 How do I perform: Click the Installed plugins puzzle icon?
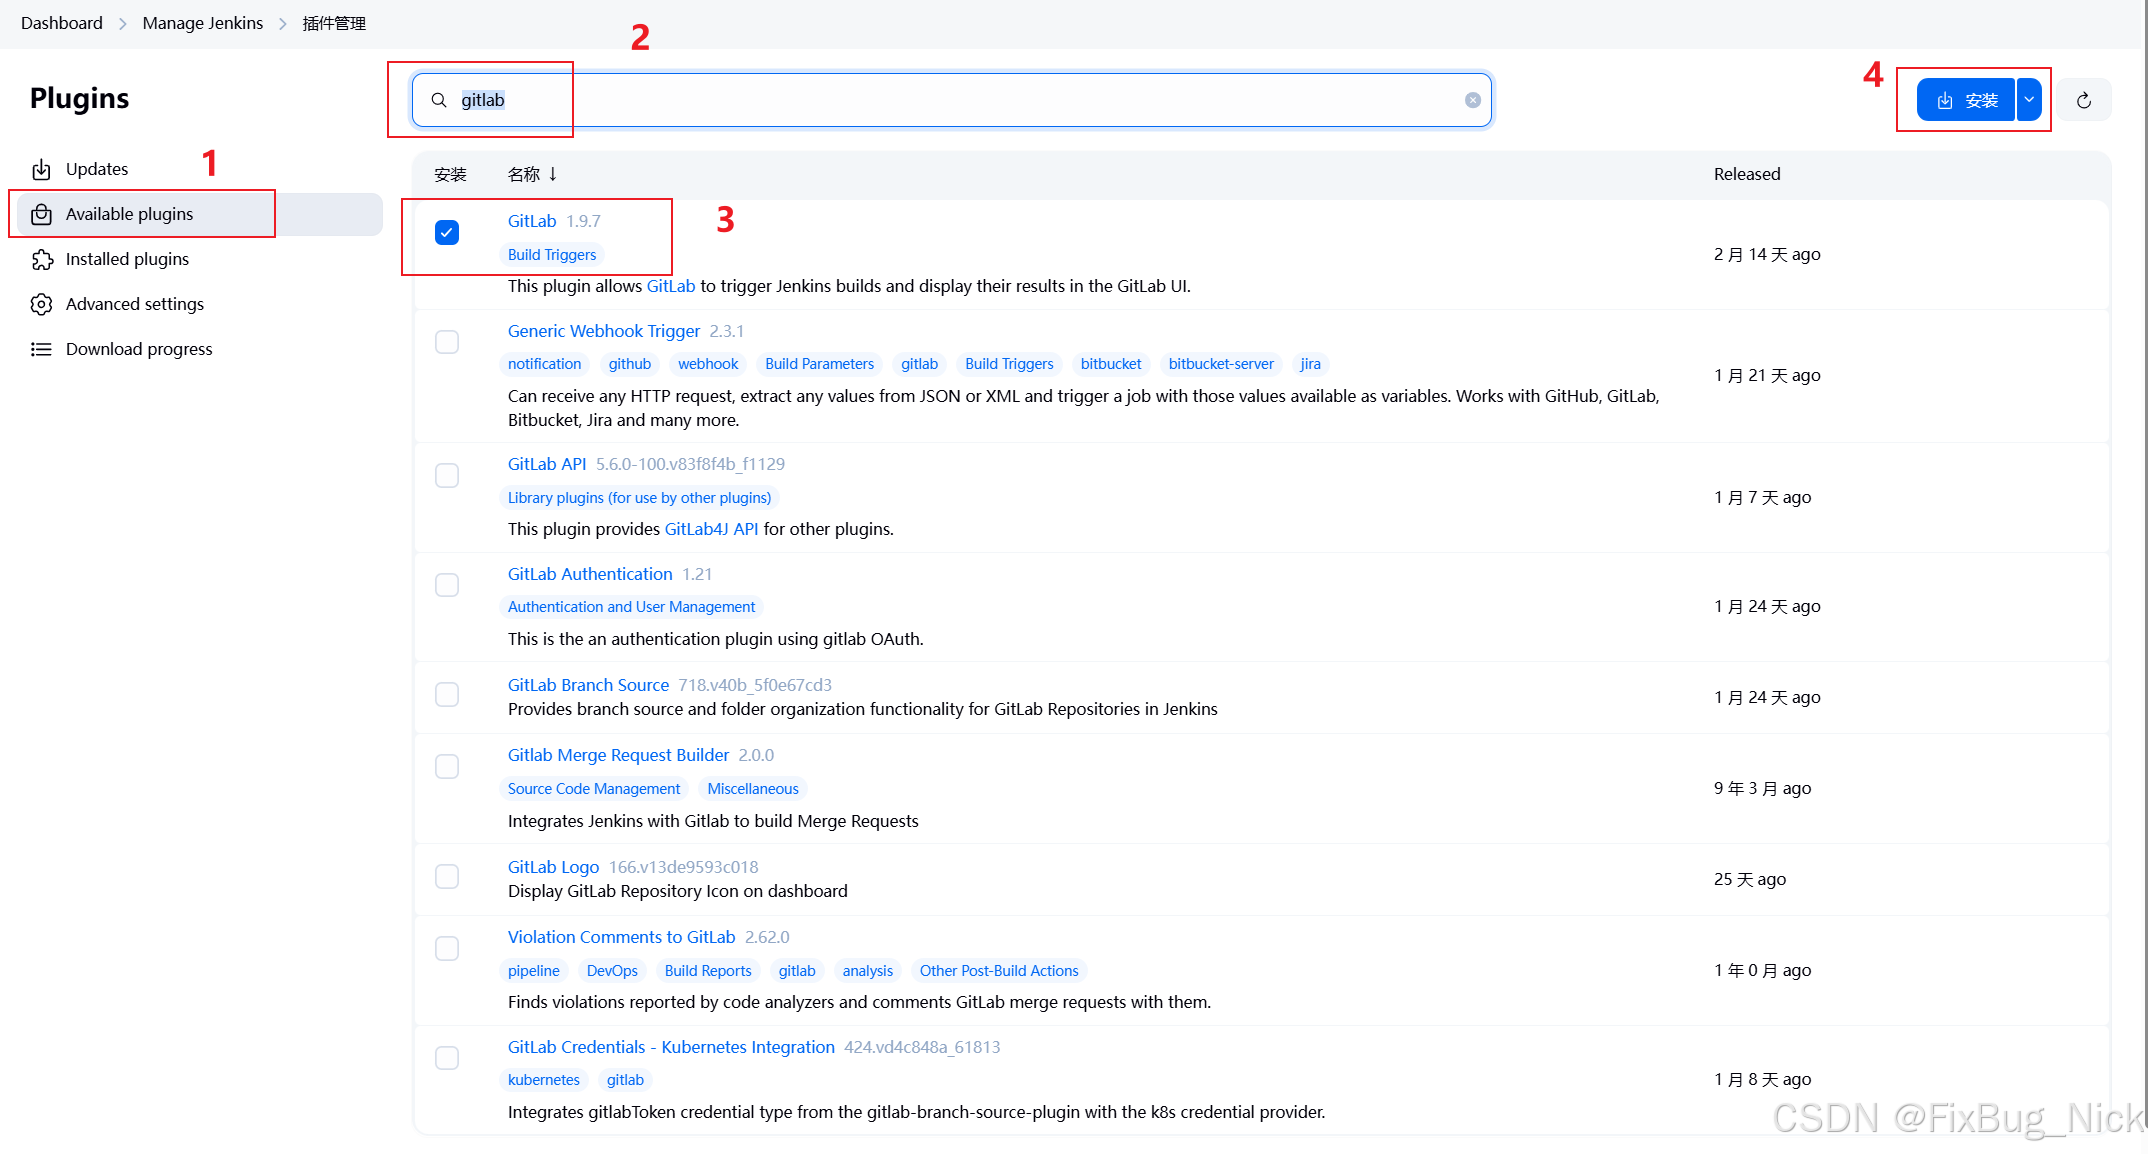(41, 259)
